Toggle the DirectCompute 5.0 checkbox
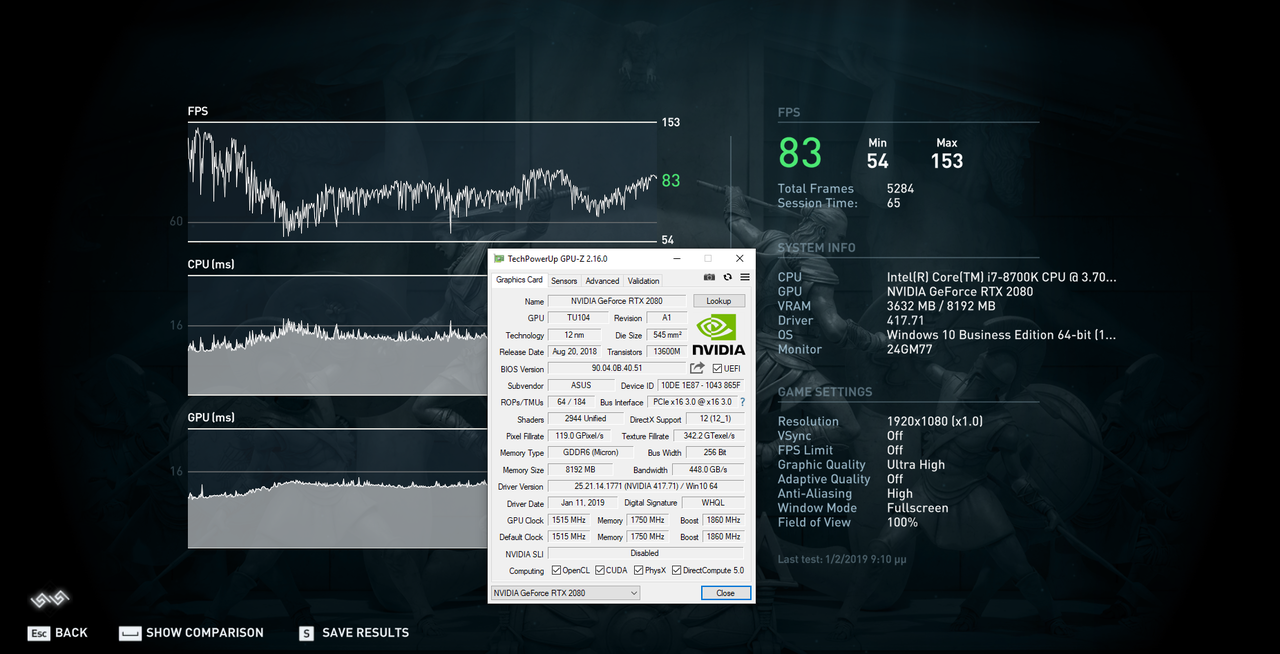Screen dimensions: 1280x654 [676, 570]
